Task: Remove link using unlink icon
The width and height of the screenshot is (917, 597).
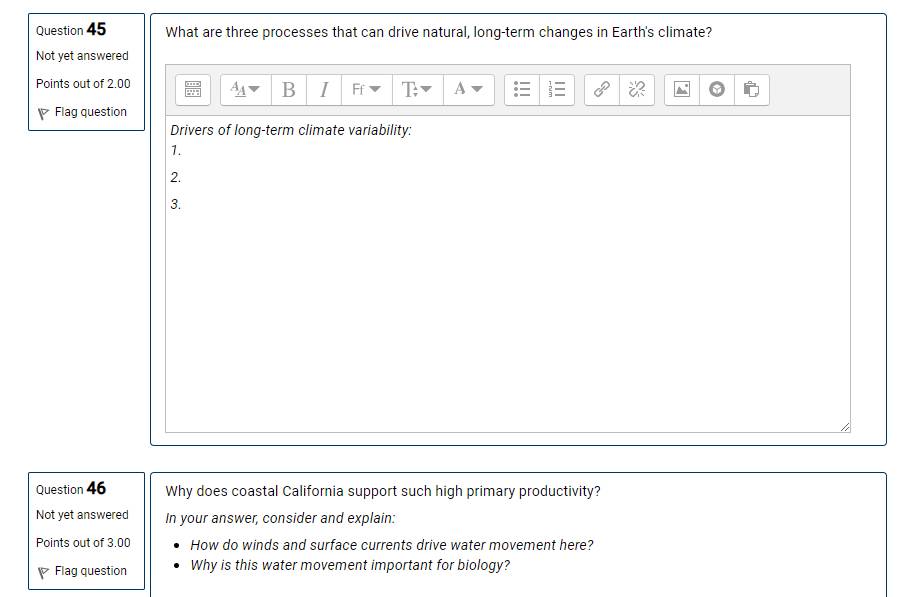Action: click(637, 89)
